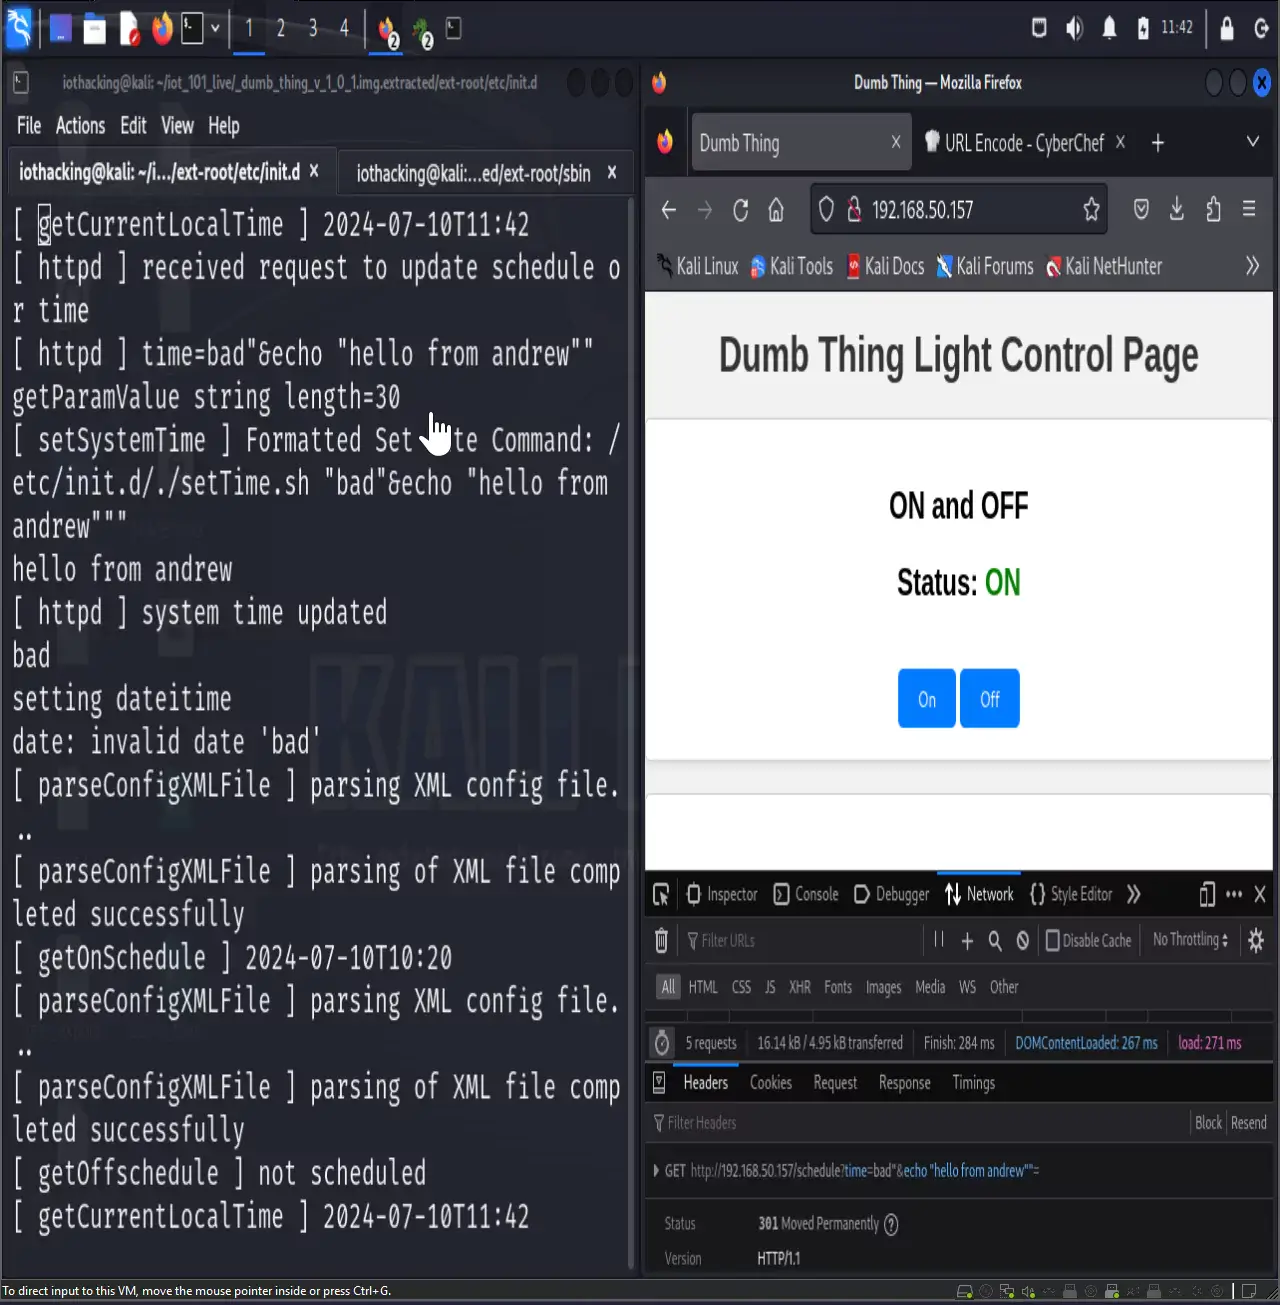Click the Filter URLs input field

760,940
